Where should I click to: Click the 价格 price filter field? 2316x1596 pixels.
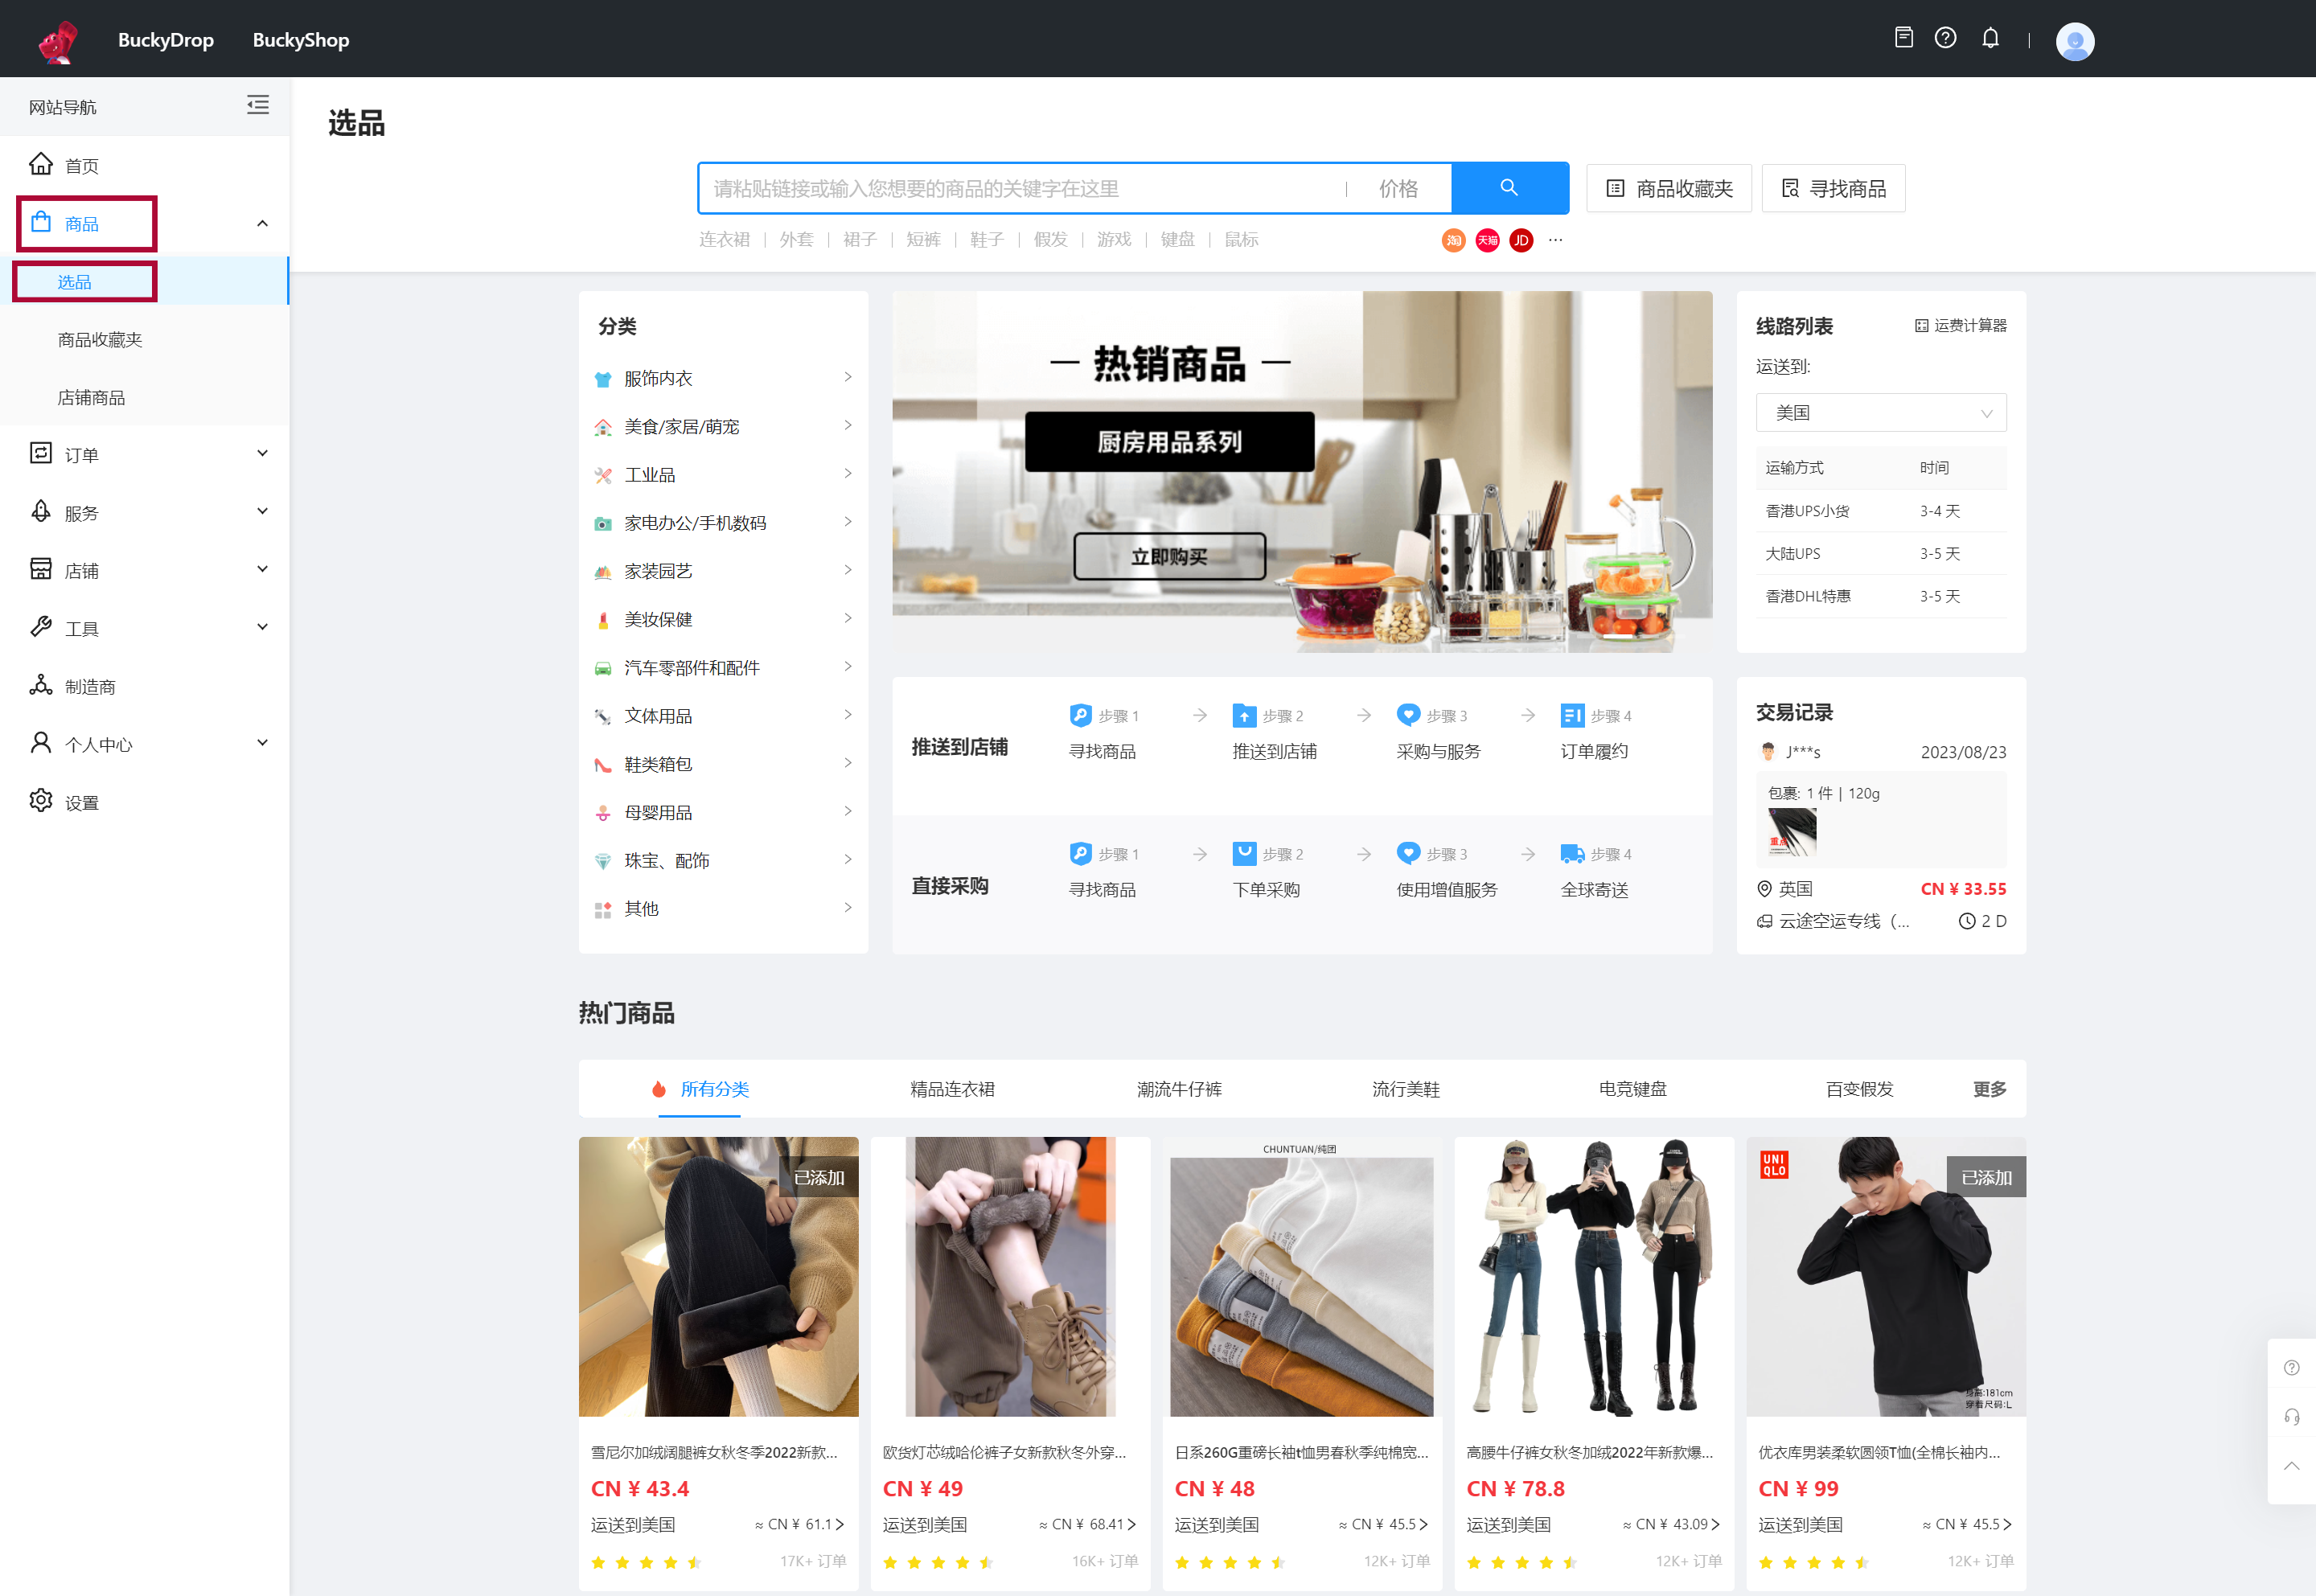coord(1399,188)
